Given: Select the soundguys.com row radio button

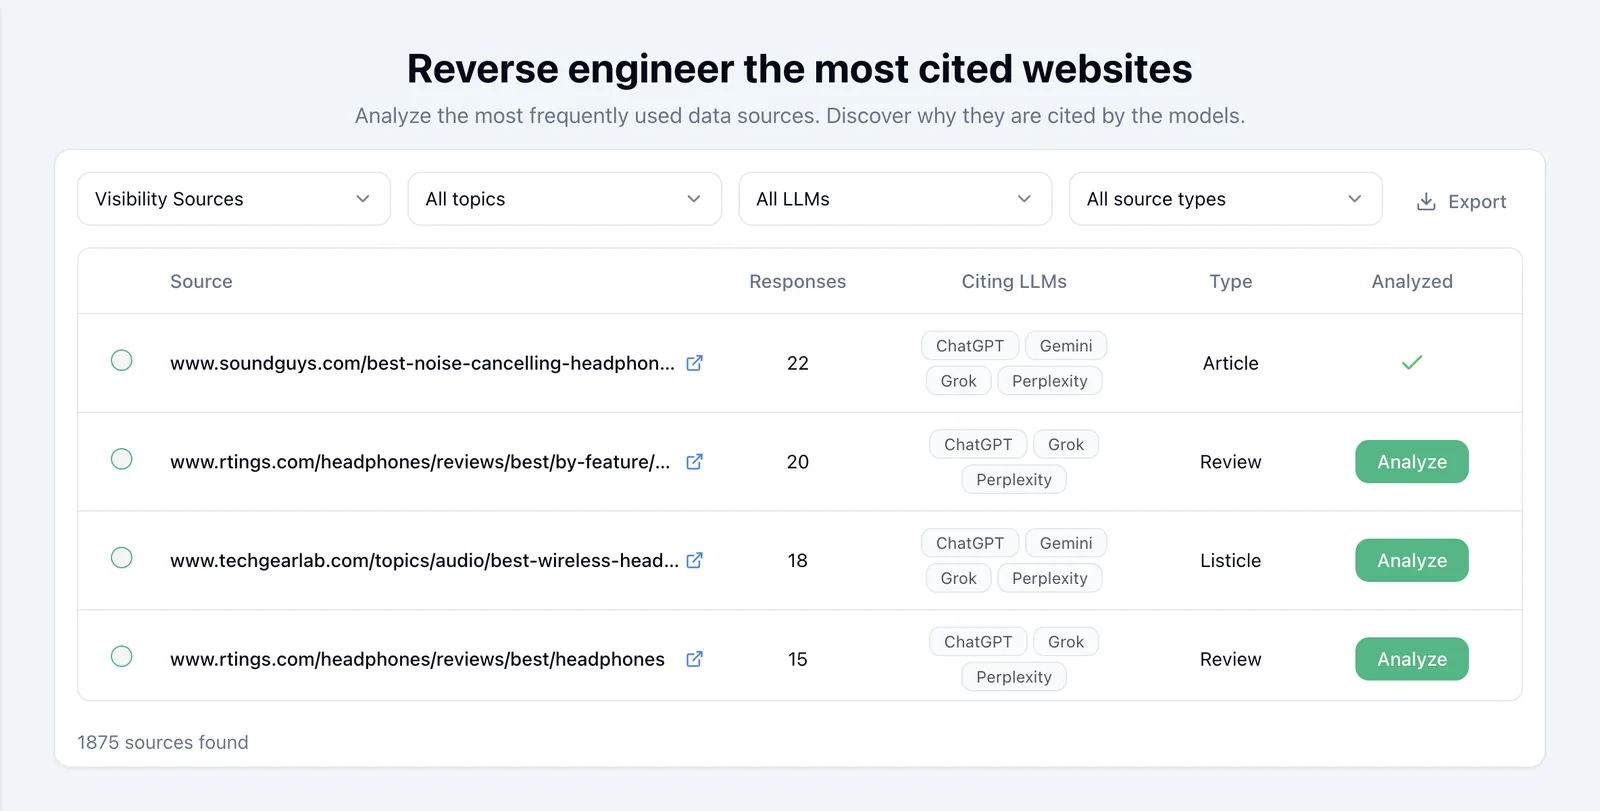Looking at the screenshot, I should 122,360.
